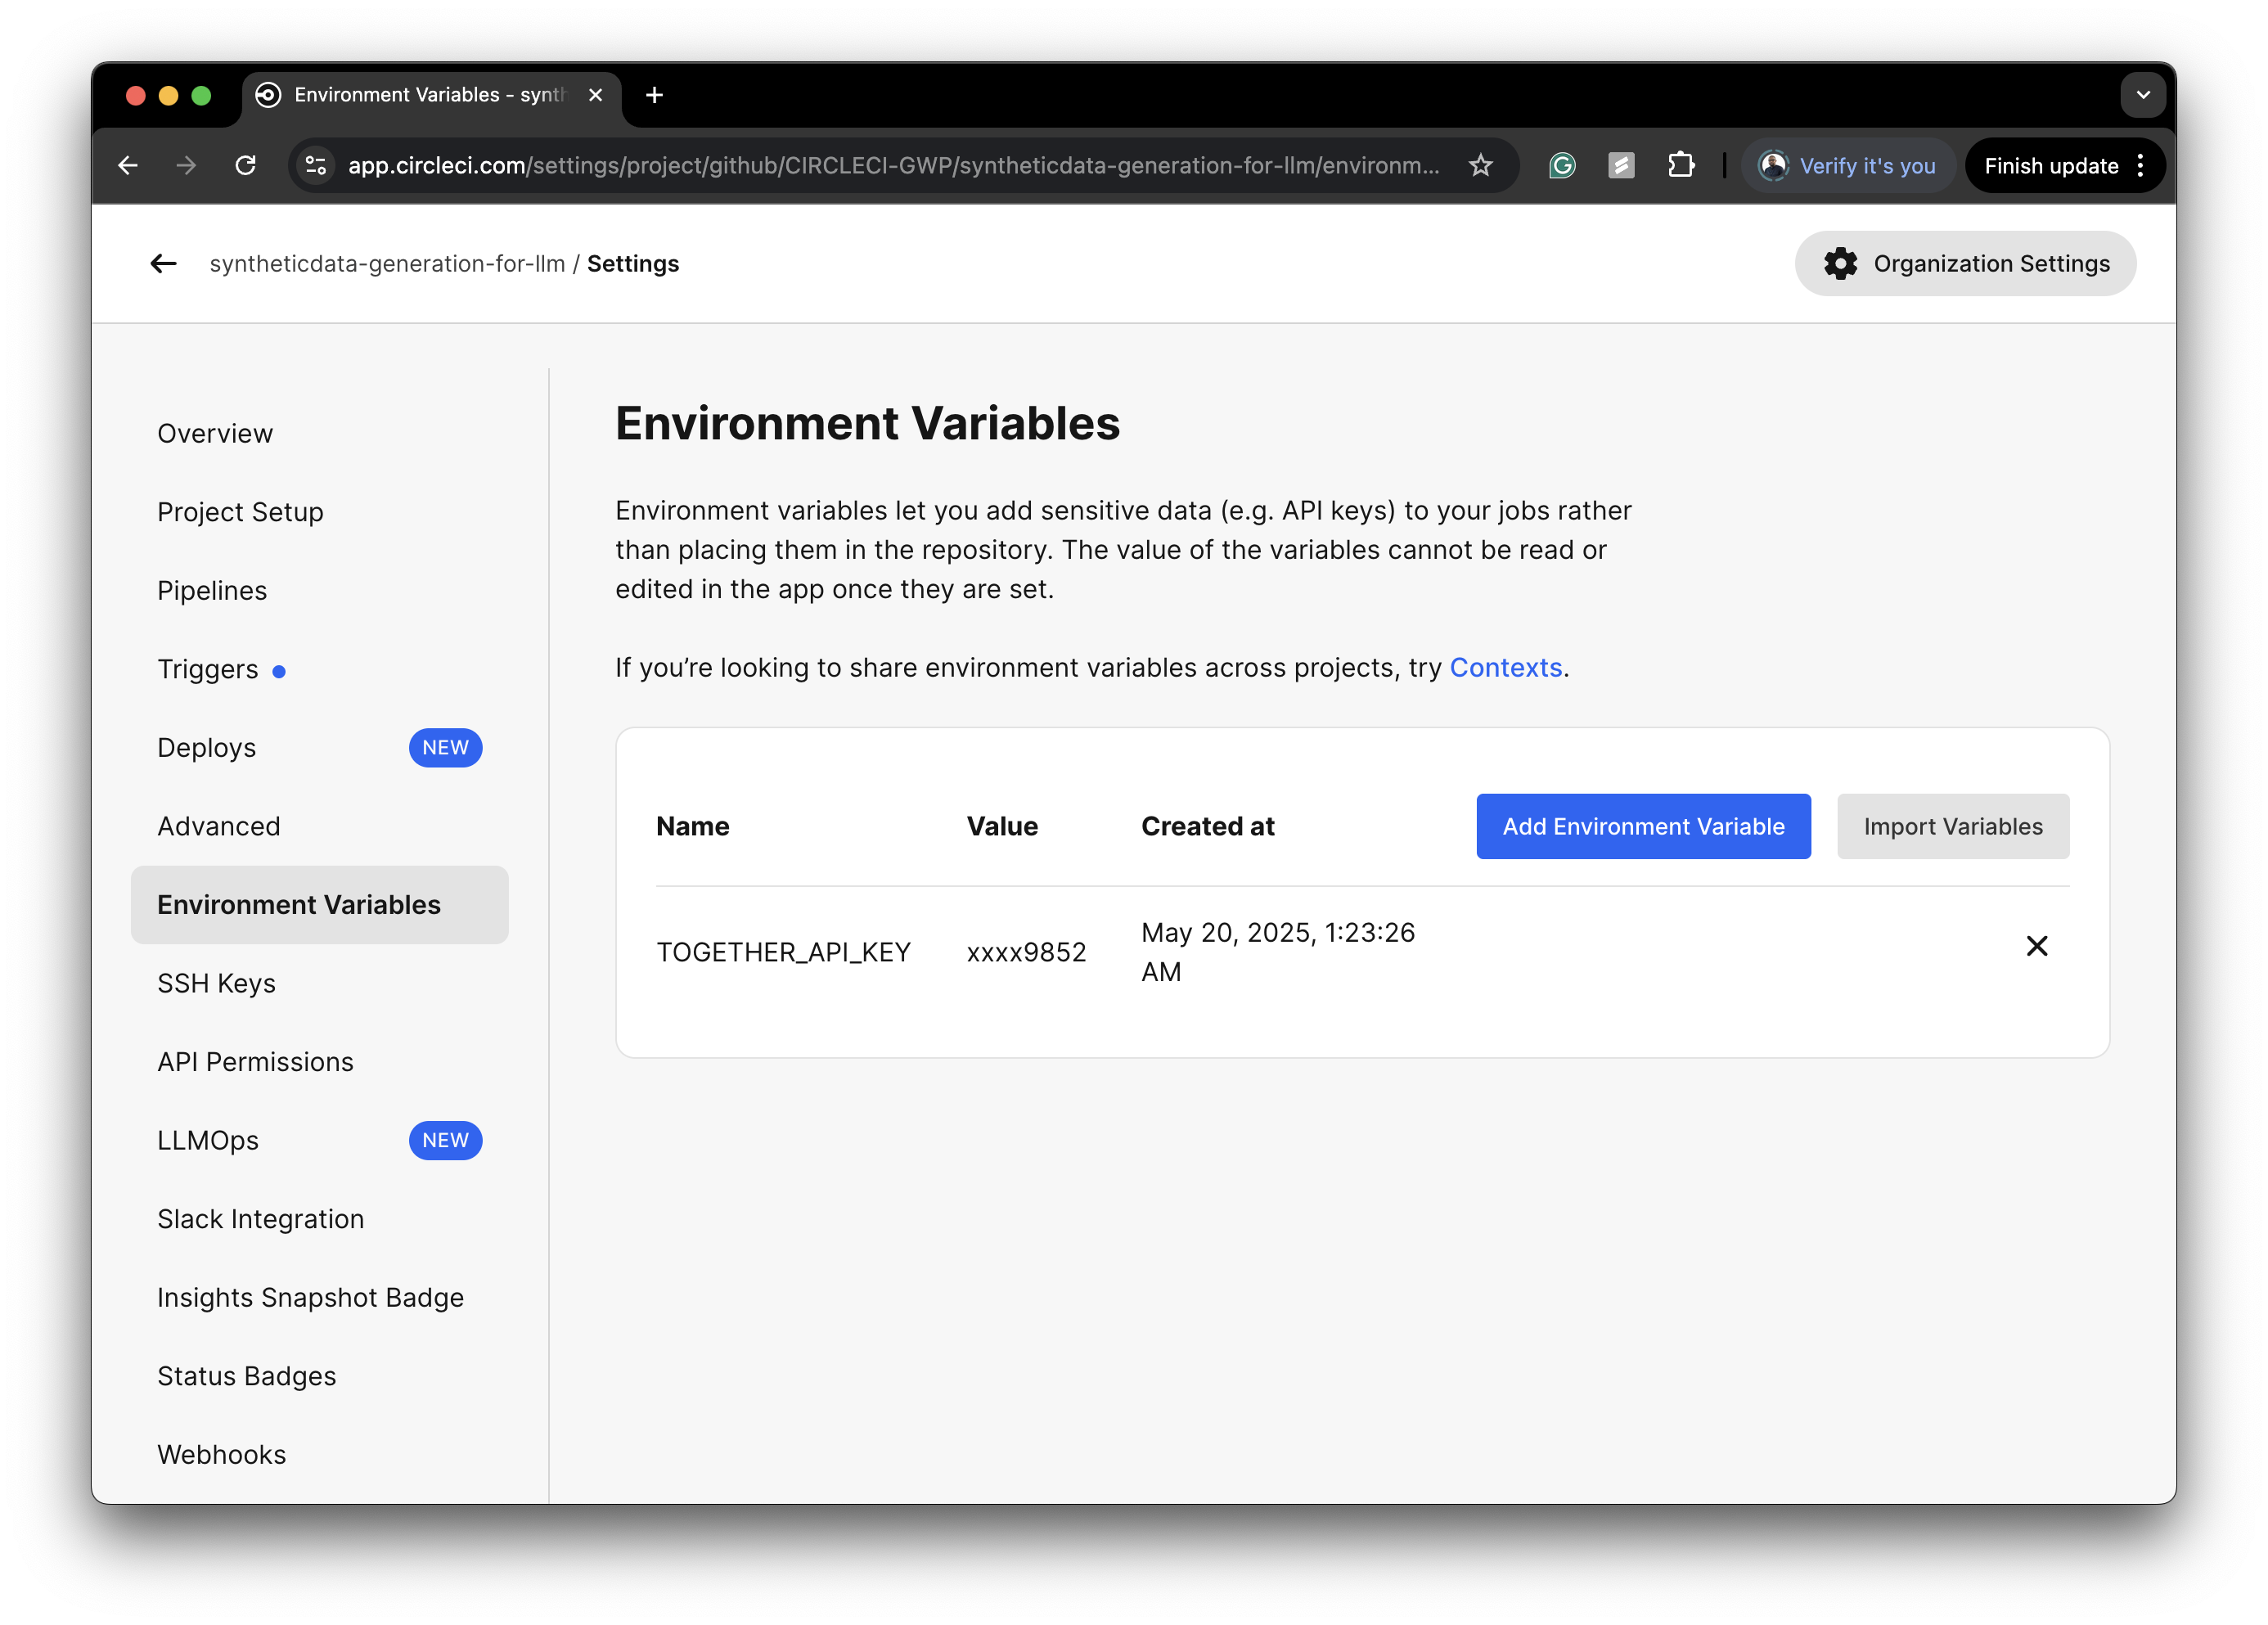The height and width of the screenshot is (1625, 2268).
Task: Open a new tab with the plus icon
Action: click(x=655, y=95)
